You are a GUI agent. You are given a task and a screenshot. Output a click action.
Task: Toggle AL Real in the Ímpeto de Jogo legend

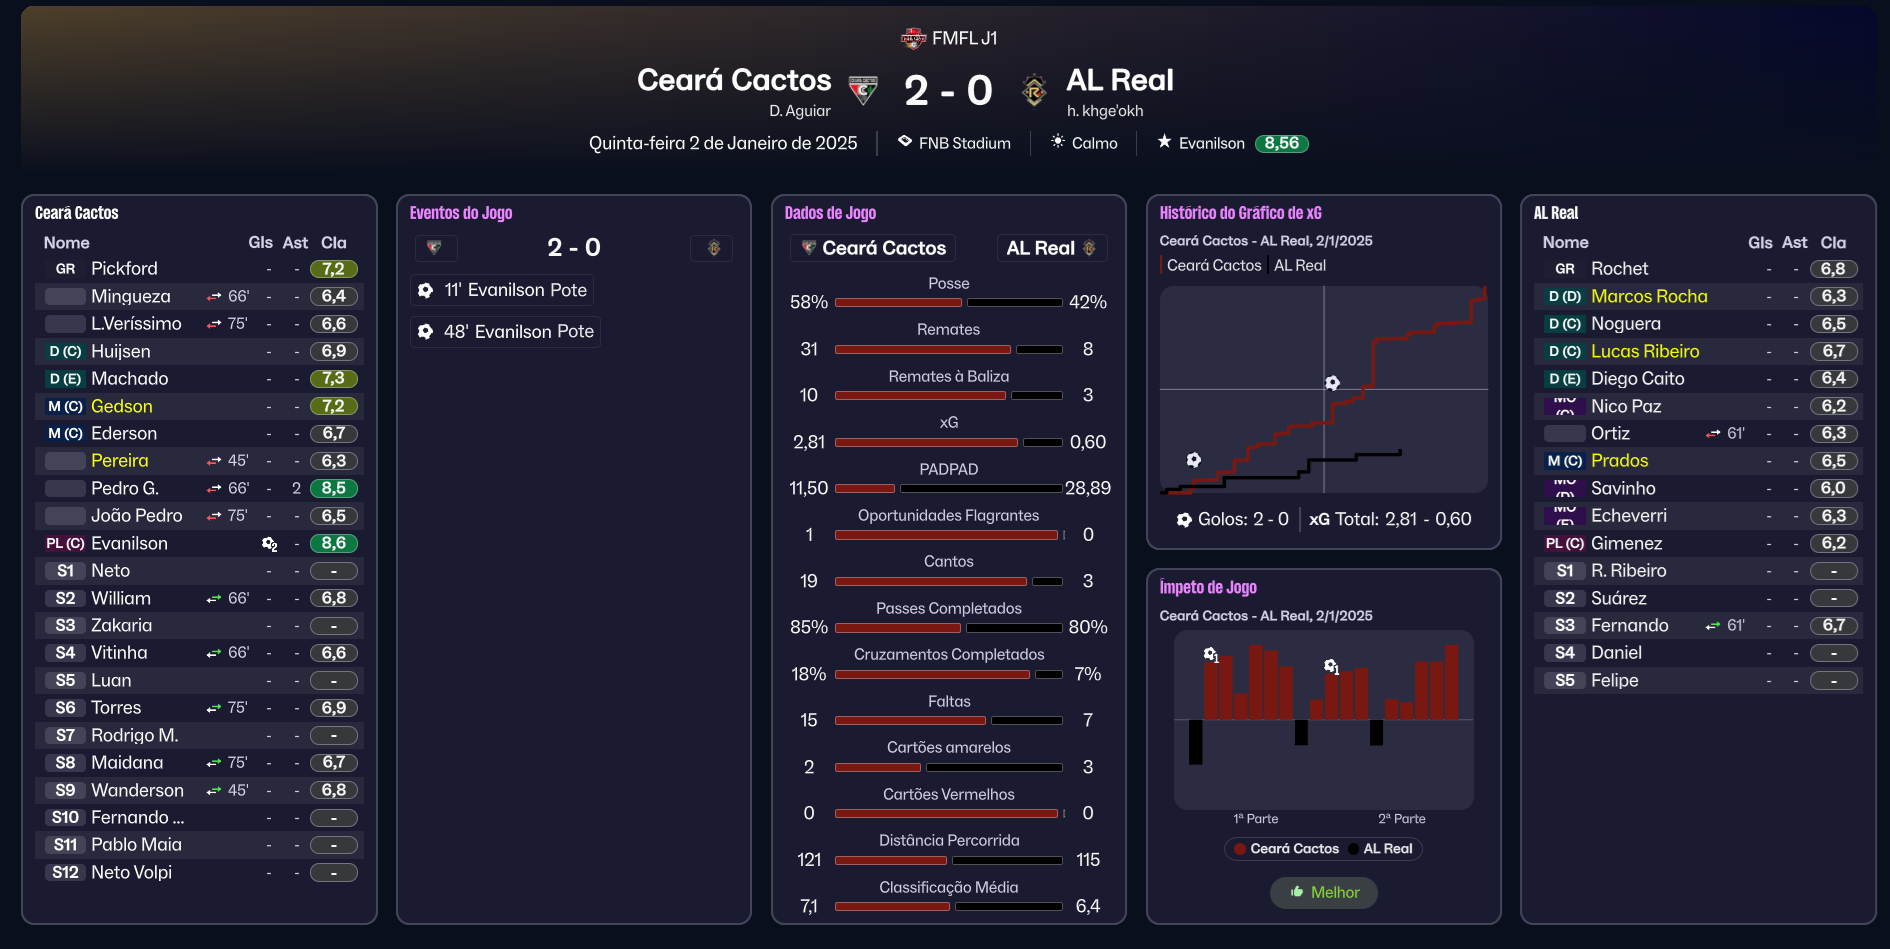(x=1381, y=849)
